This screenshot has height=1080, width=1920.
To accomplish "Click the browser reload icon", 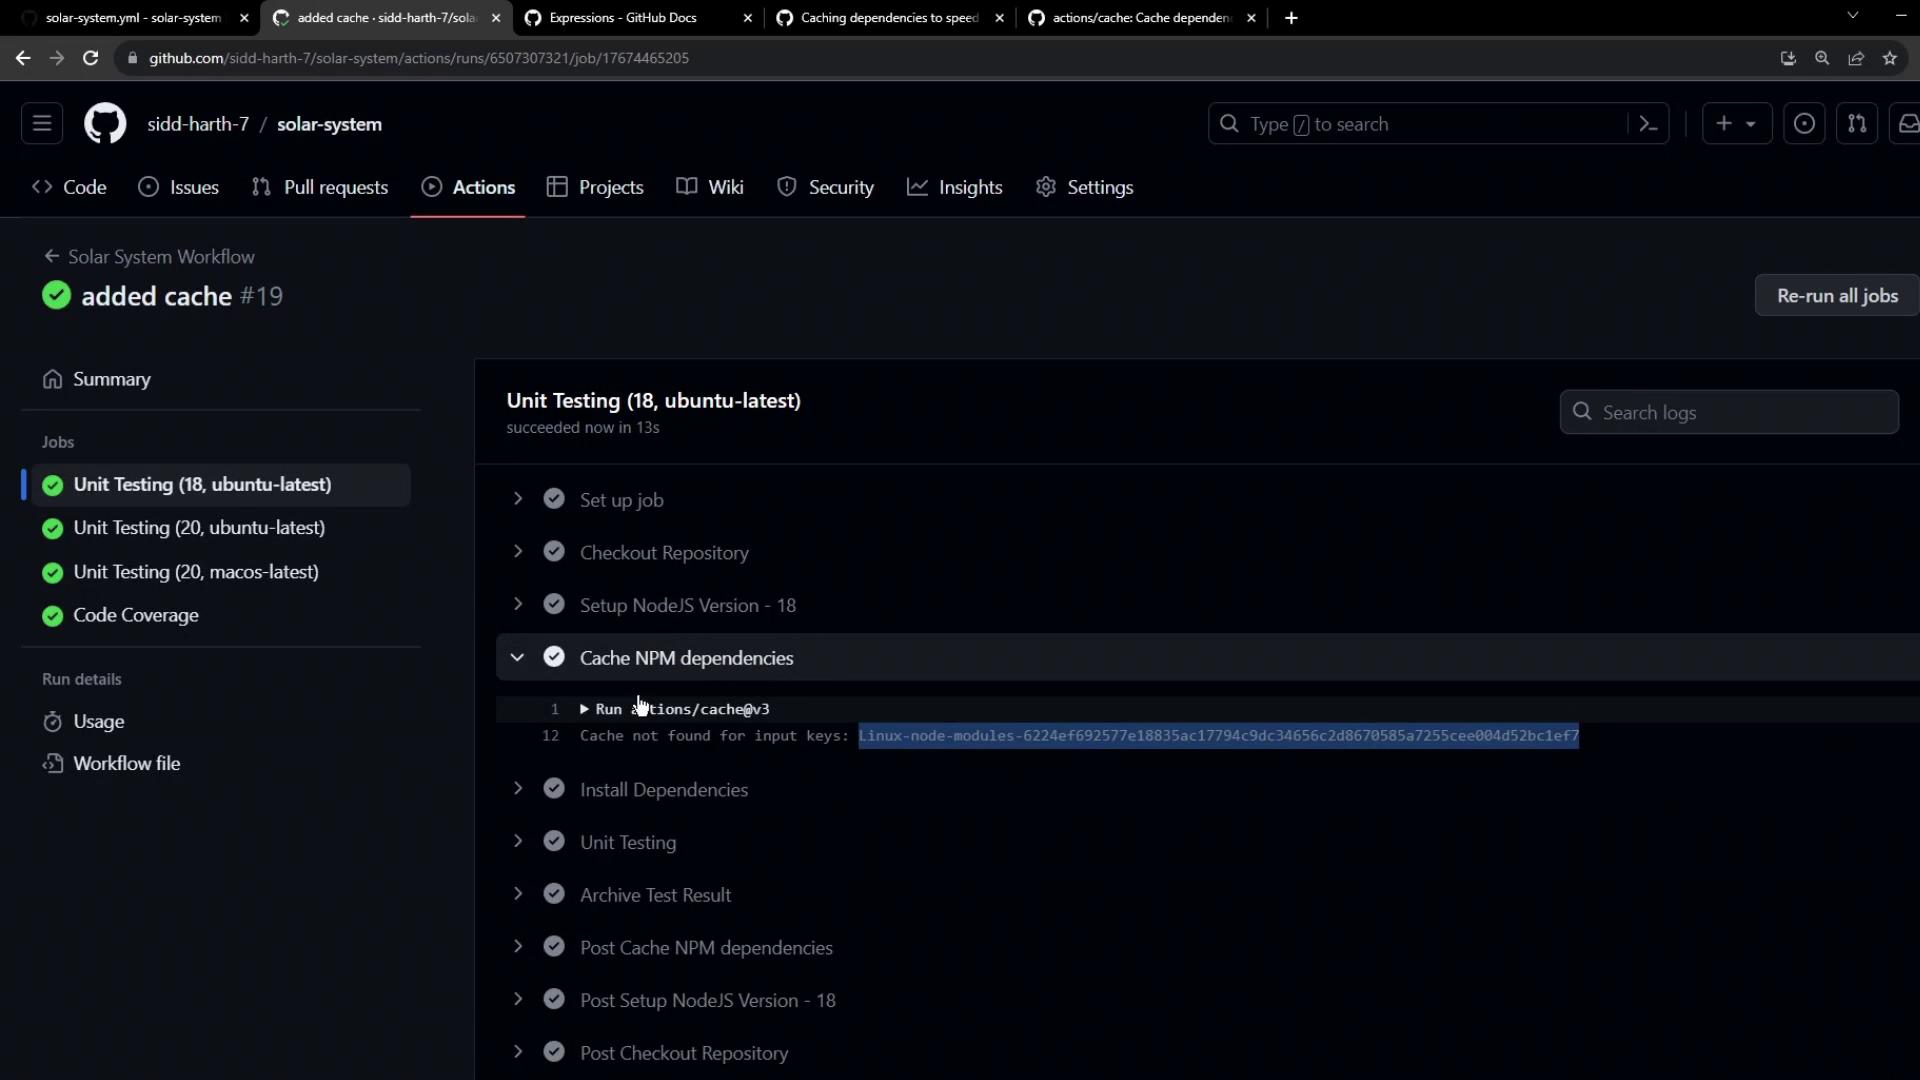I will click(90, 58).
